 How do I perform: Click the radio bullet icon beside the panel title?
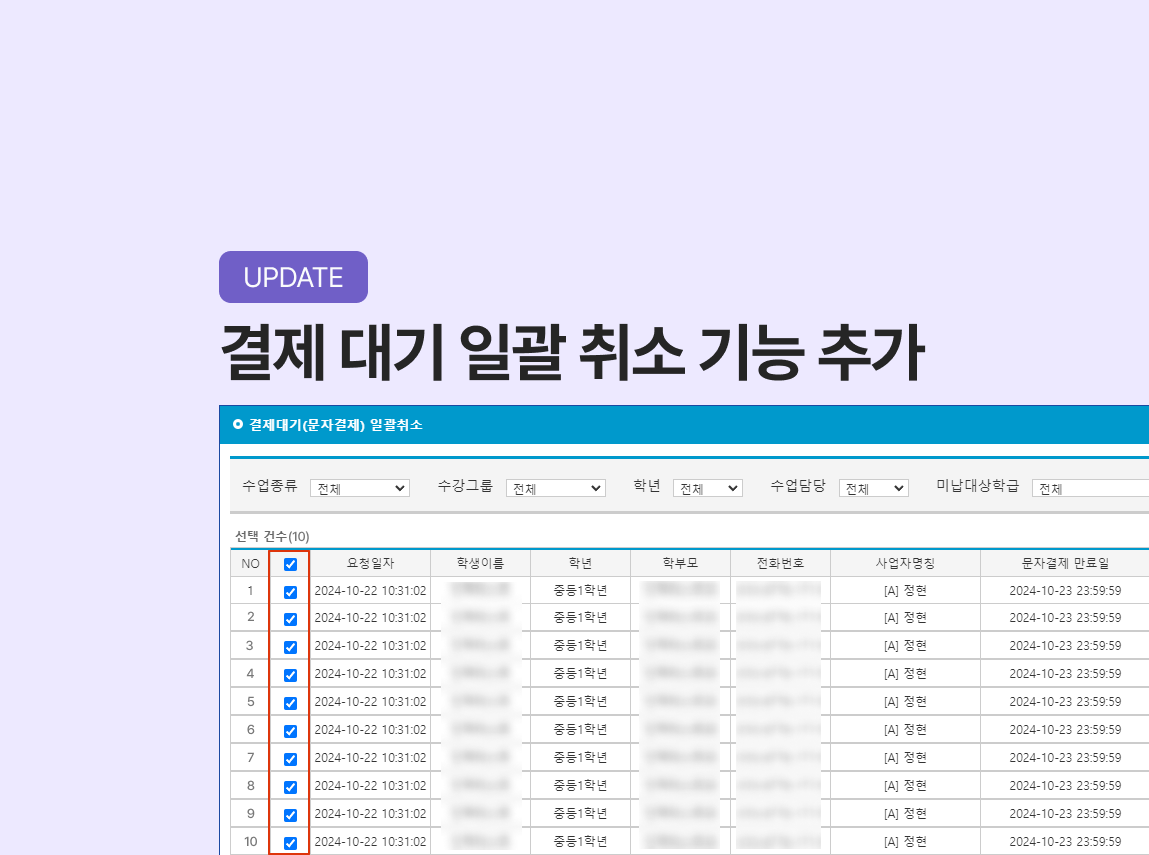click(x=237, y=424)
